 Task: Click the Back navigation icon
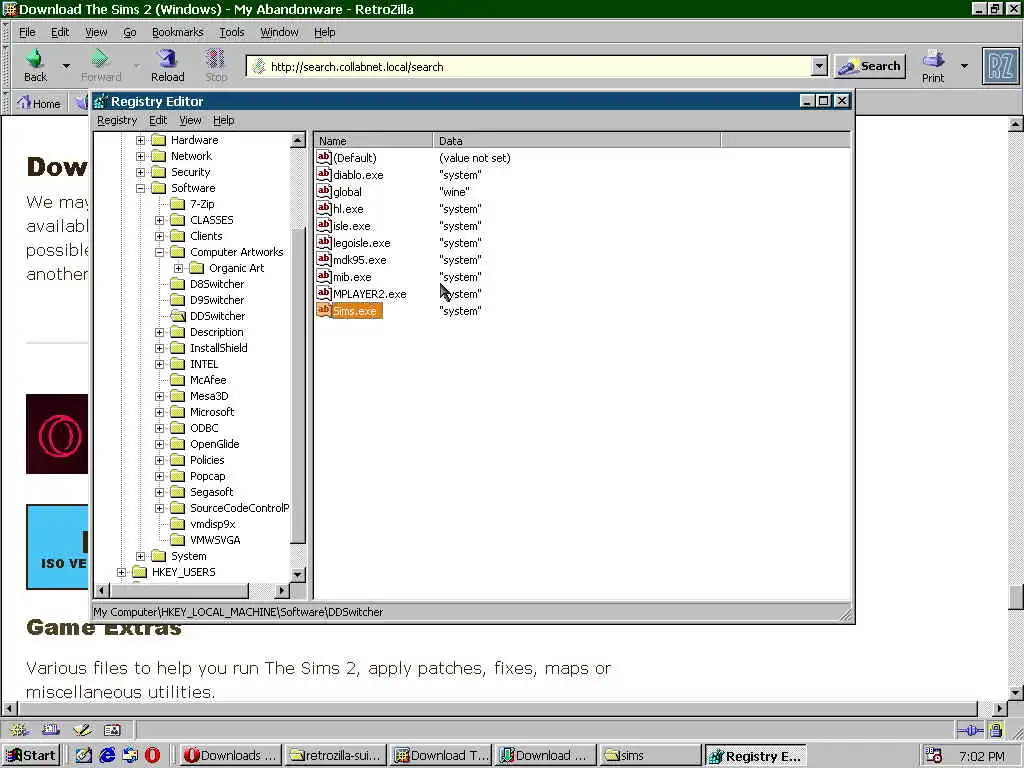tap(35, 59)
